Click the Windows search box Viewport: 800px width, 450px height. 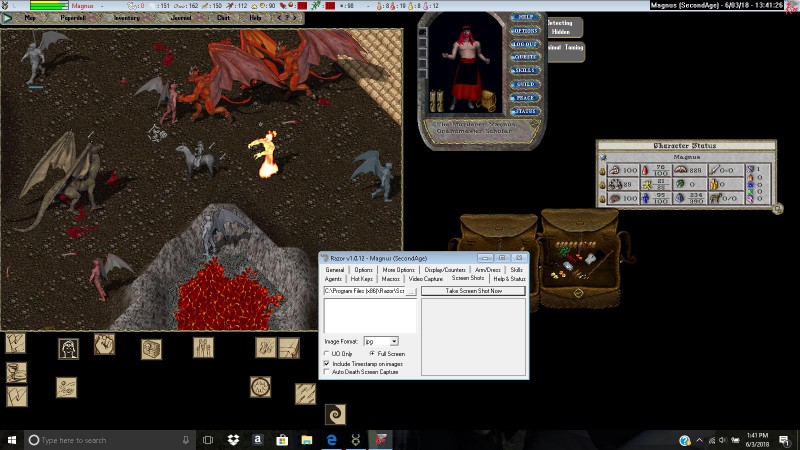(110, 440)
